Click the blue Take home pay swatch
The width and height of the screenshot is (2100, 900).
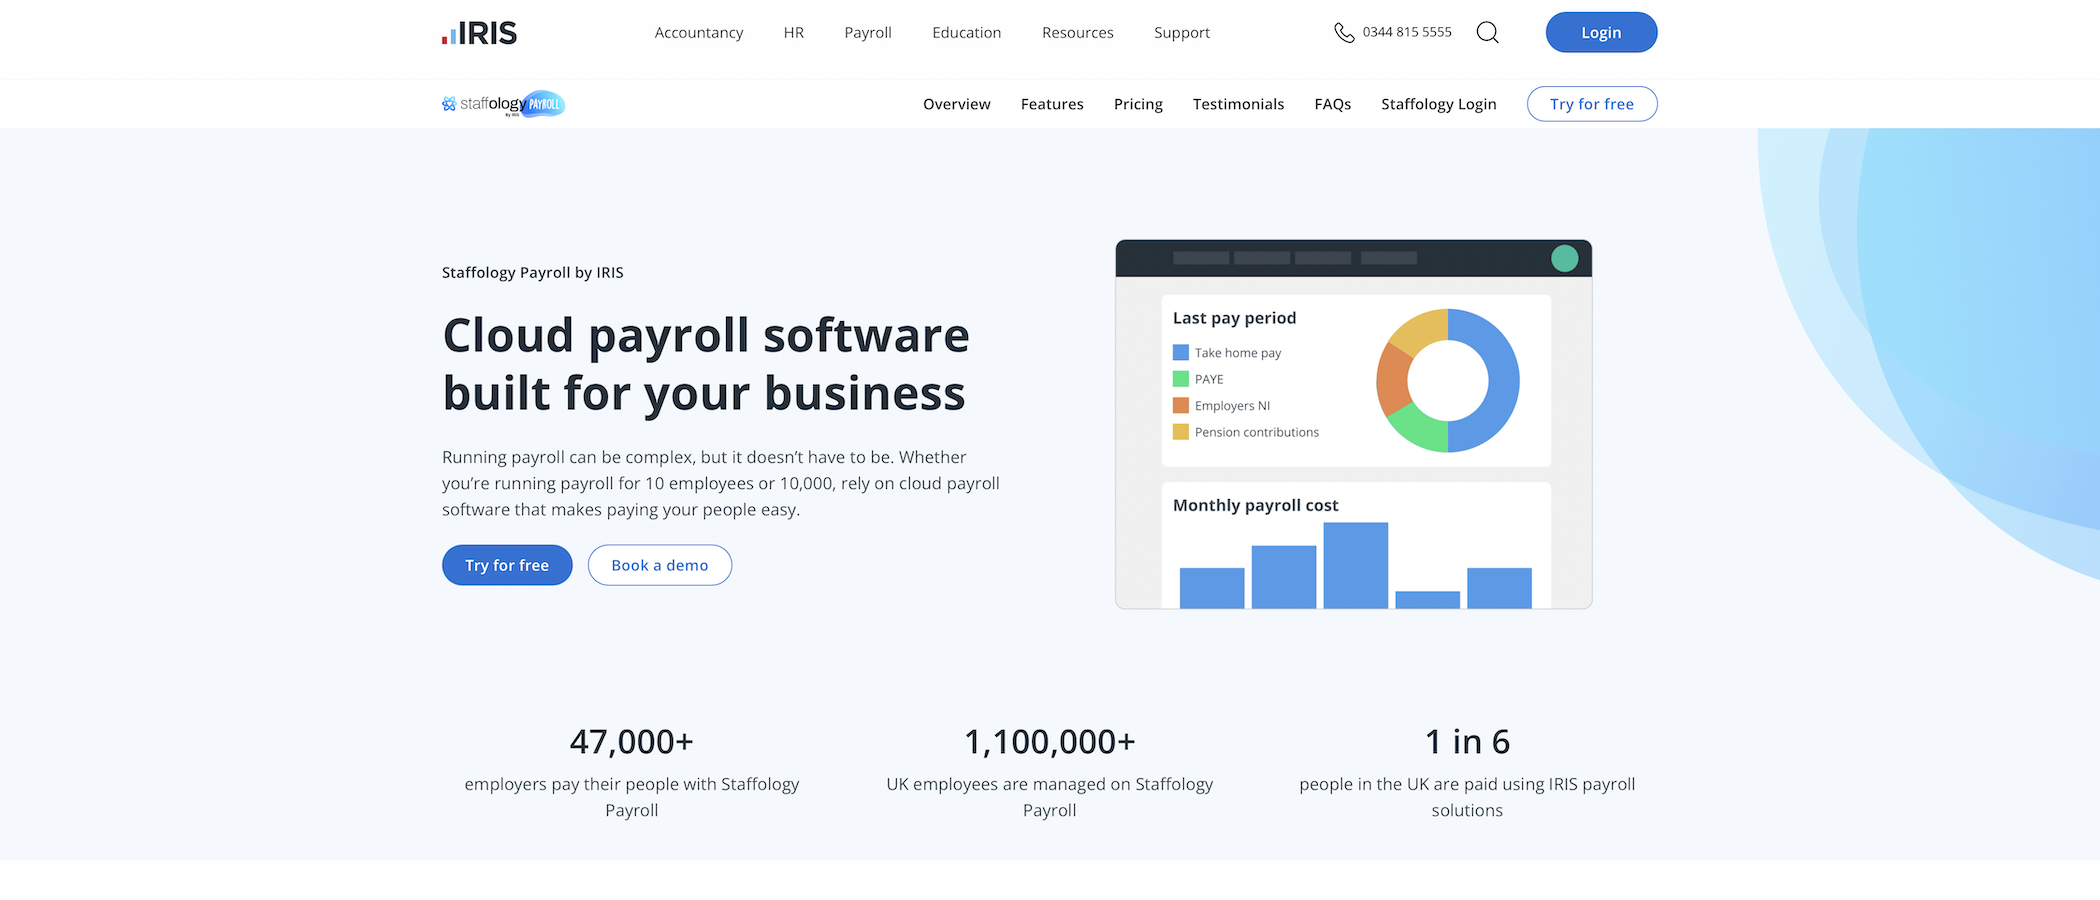point(1181,353)
